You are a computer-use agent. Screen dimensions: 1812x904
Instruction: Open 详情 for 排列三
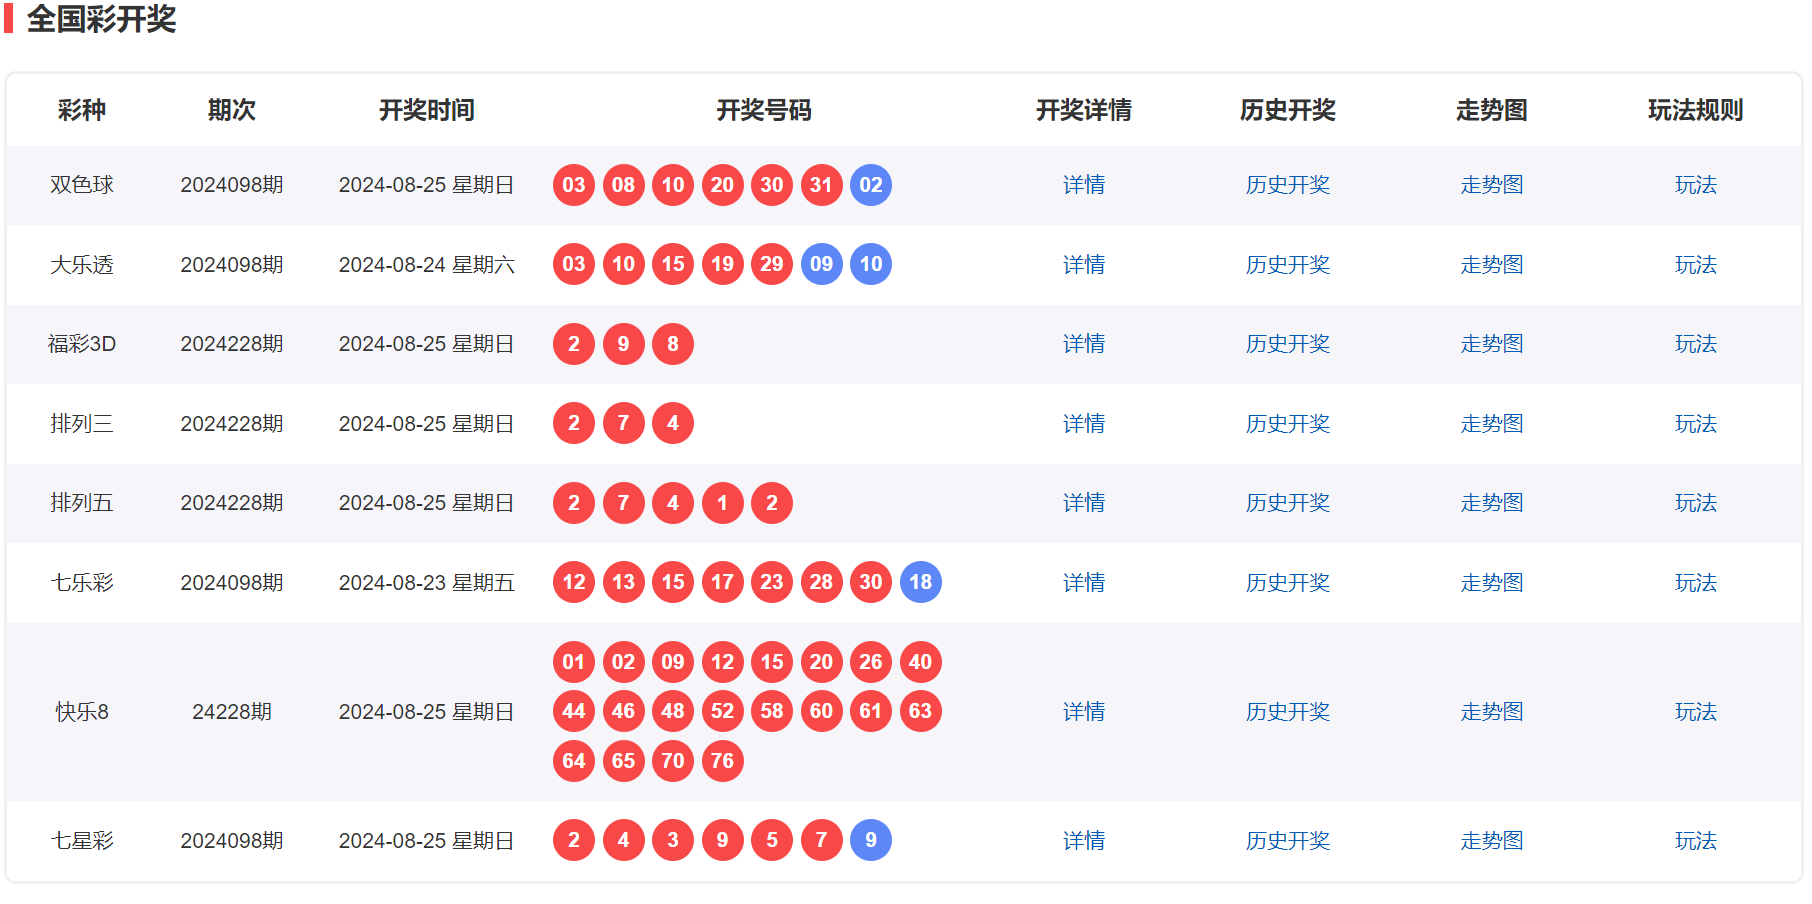1083,424
